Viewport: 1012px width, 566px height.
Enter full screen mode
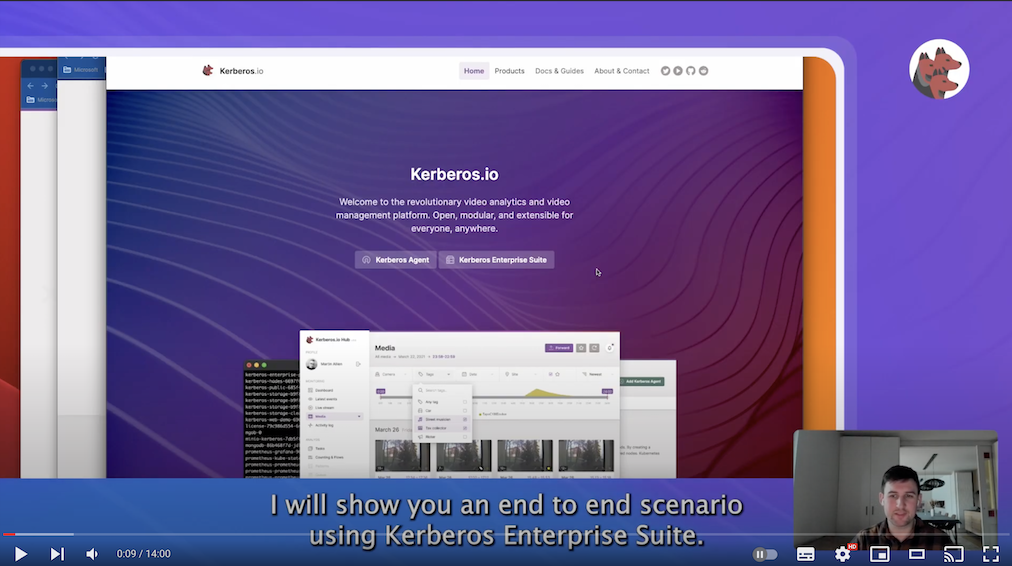(991, 554)
